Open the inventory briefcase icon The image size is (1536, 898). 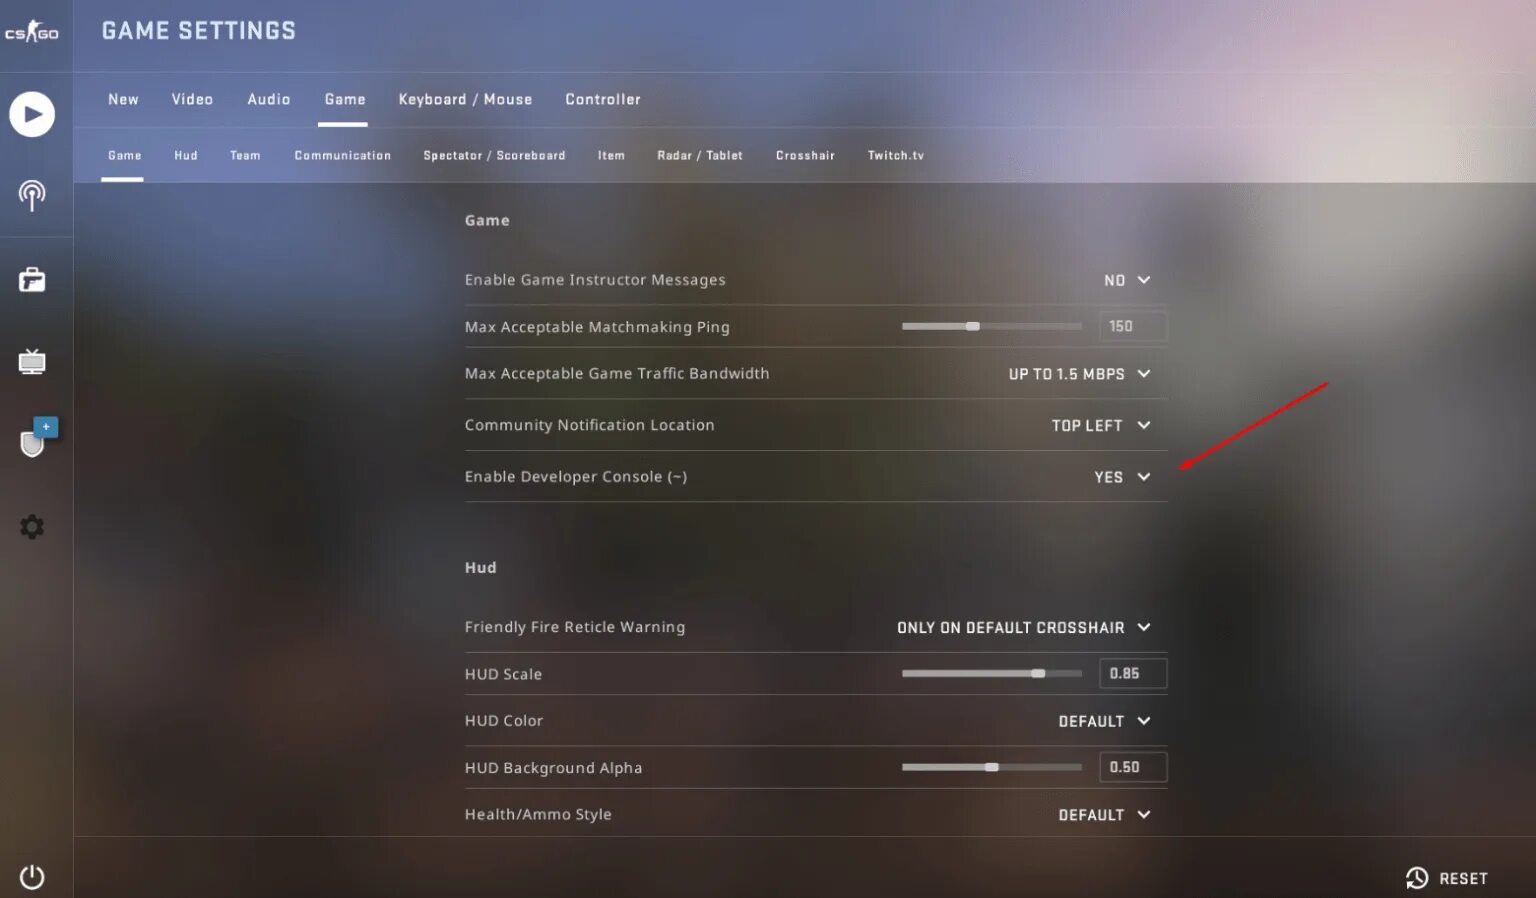coord(32,280)
